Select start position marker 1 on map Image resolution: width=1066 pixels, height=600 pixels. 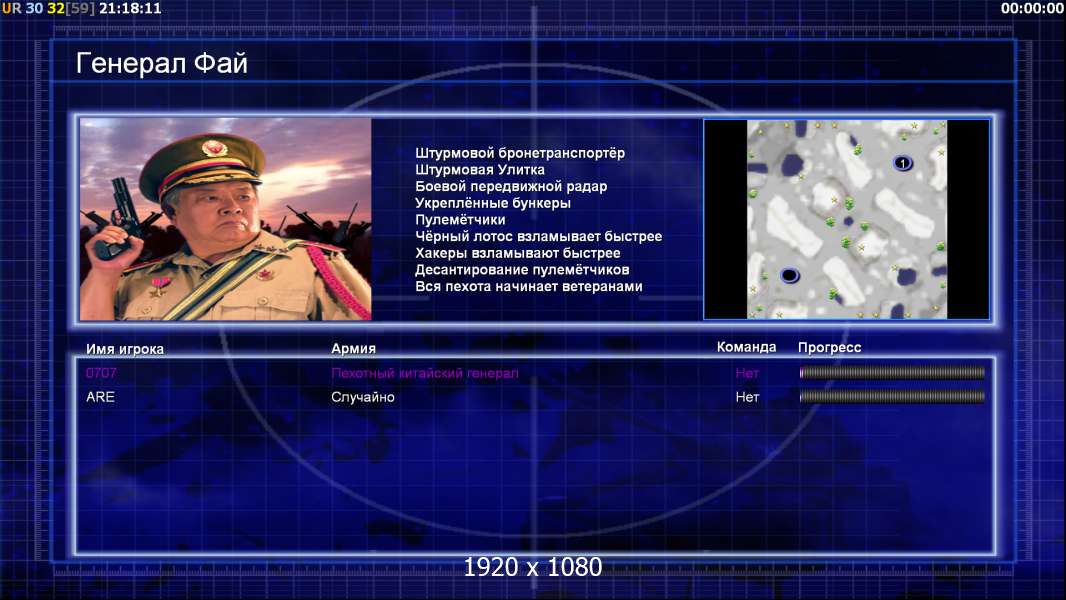click(902, 163)
